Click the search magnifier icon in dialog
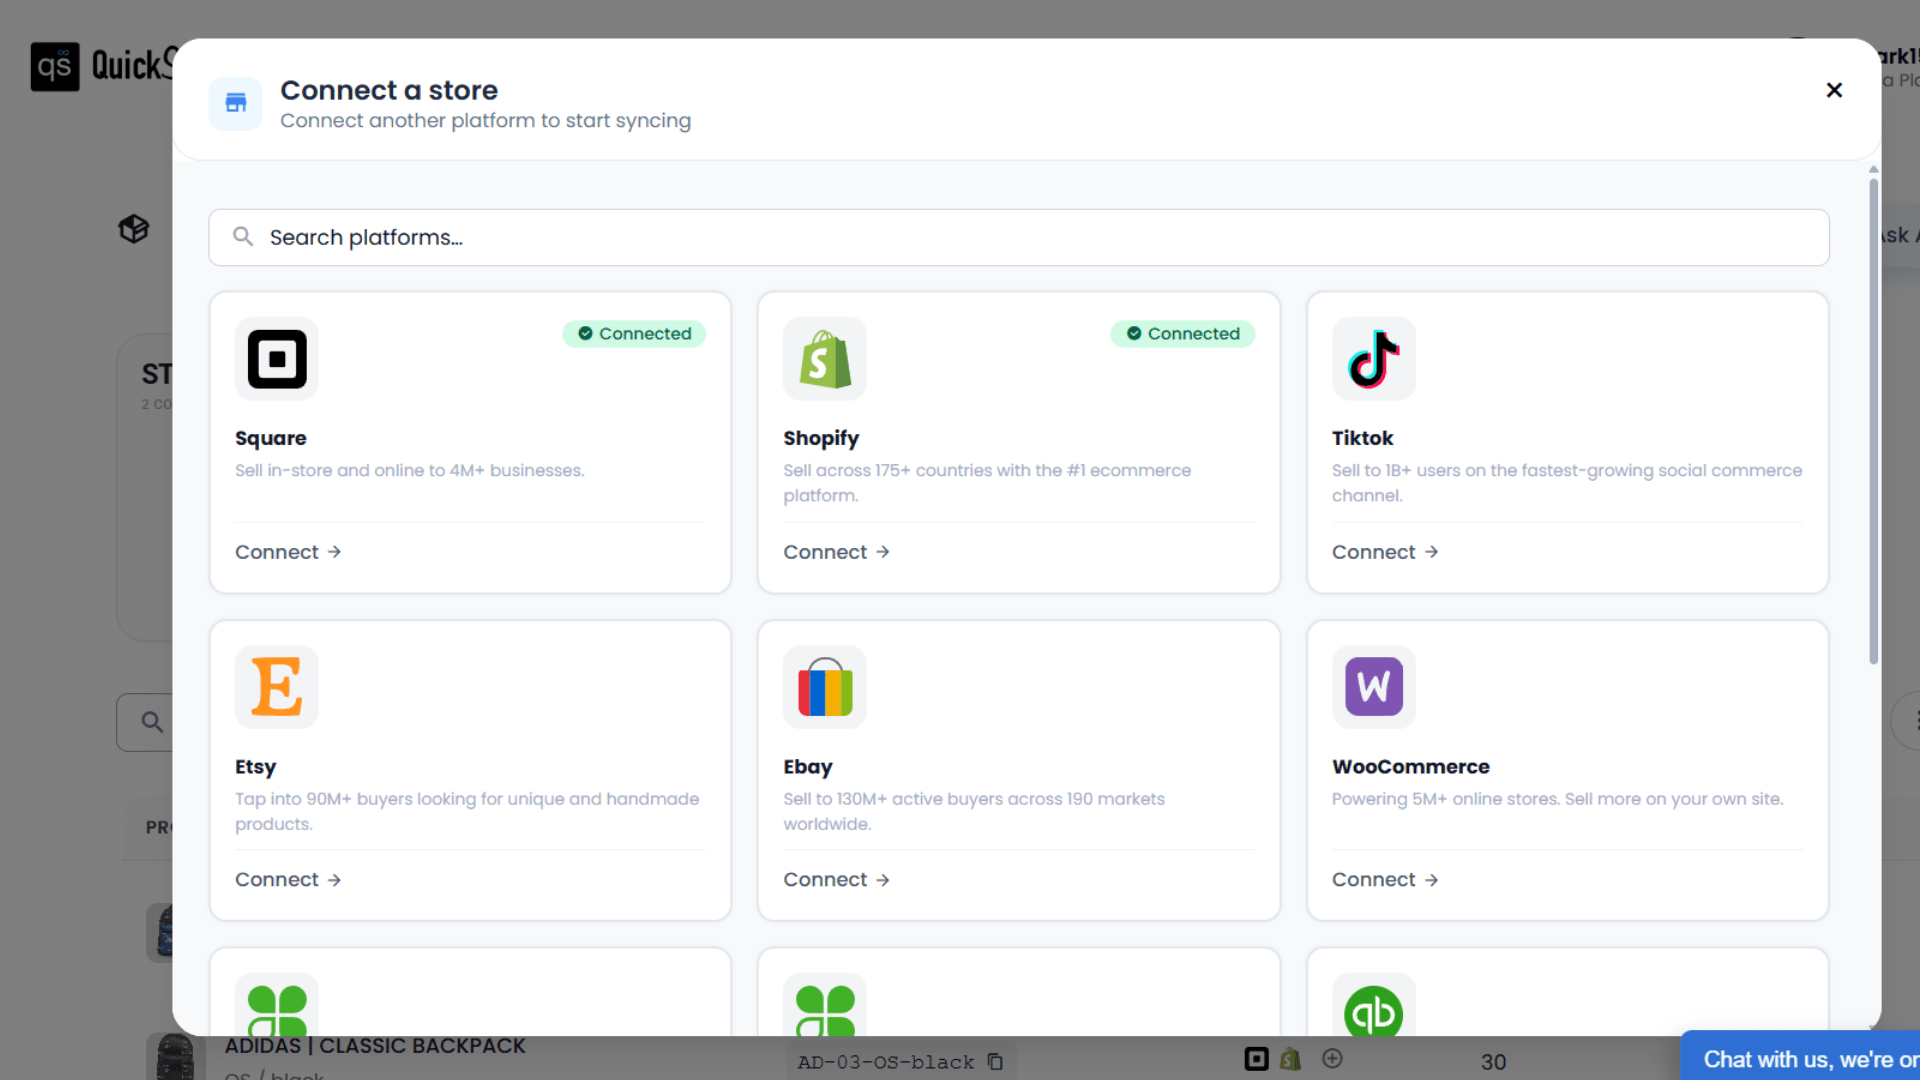Viewport: 1920px width, 1080px height. tap(243, 236)
